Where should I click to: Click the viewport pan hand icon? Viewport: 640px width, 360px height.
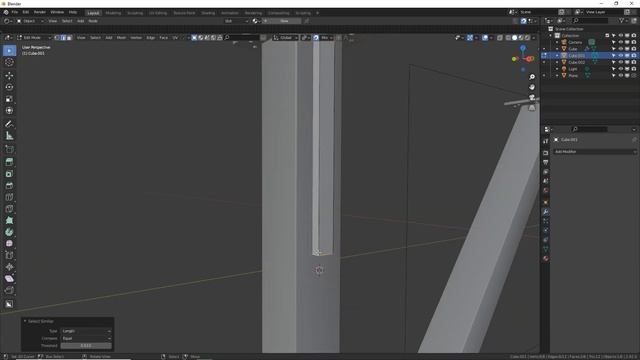pyautogui.click(x=532, y=87)
